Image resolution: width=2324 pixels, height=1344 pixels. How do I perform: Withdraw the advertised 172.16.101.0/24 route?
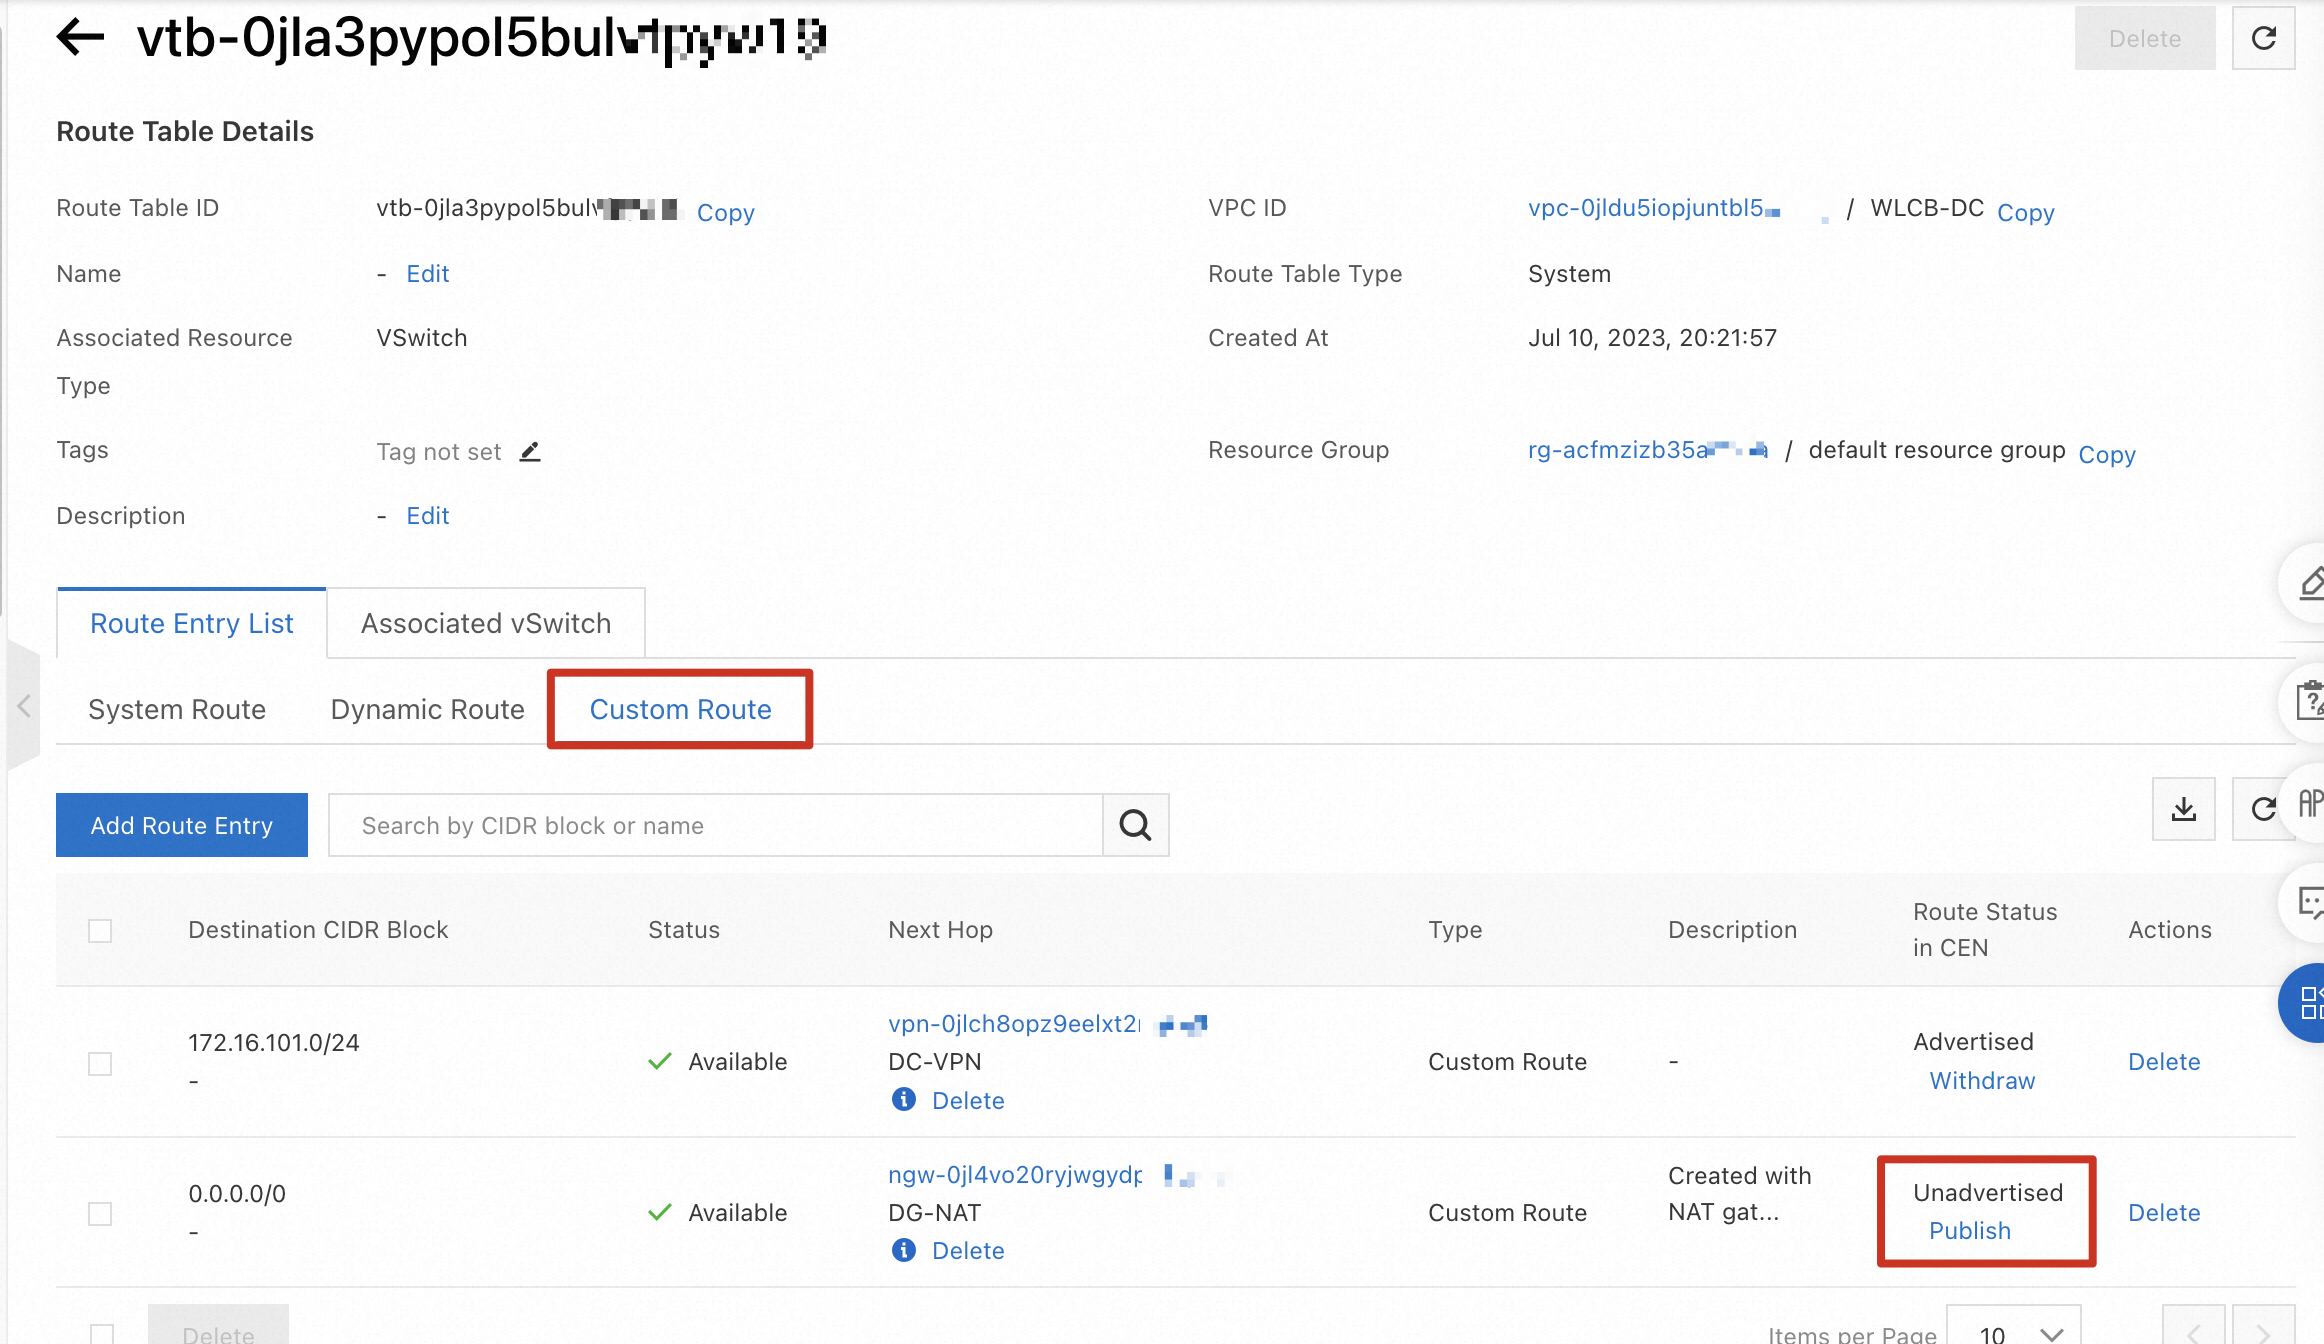(x=1982, y=1081)
